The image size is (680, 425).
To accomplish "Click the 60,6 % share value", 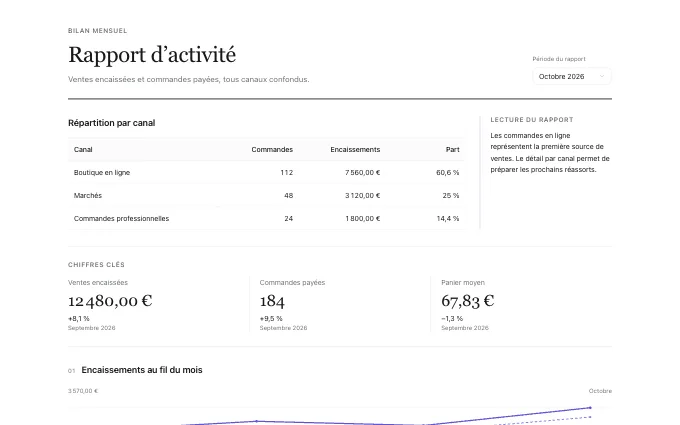I will [x=448, y=173].
